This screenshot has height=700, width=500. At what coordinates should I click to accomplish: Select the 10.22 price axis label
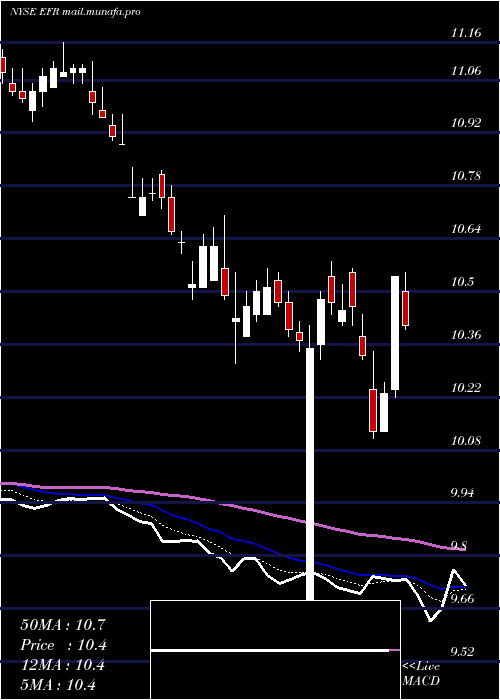[x=466, y=388]
